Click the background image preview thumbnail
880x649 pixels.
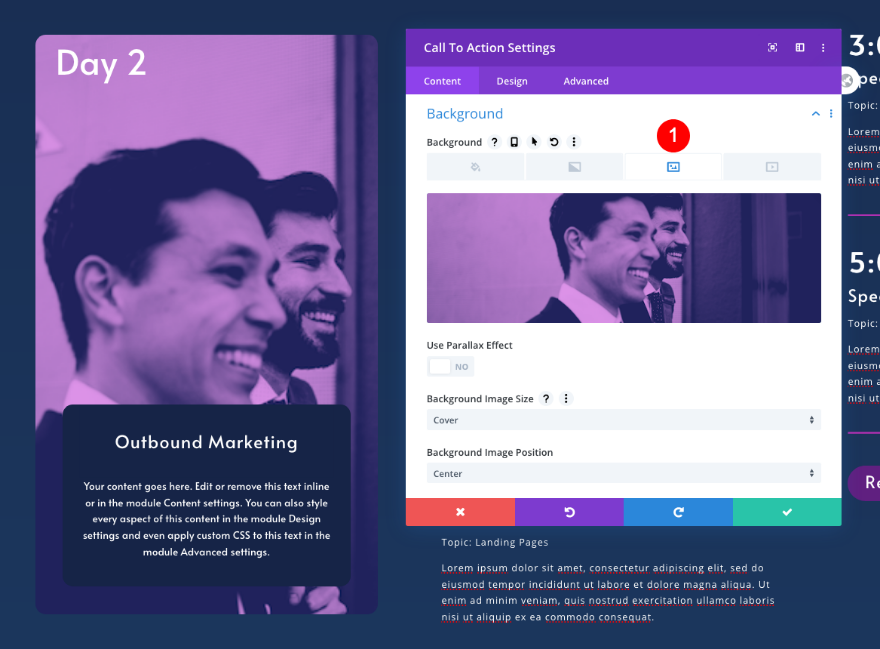[x=624, y=258]
